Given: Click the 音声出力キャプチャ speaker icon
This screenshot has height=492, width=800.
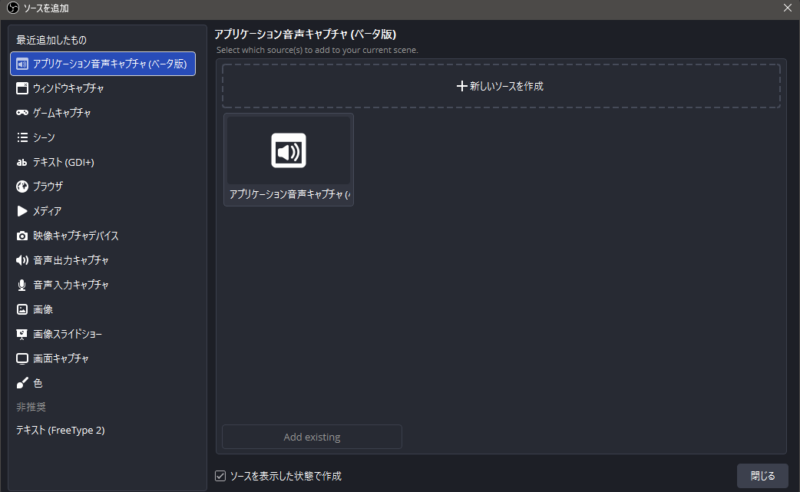Looking at the screenshot, I should coord(22,260).
